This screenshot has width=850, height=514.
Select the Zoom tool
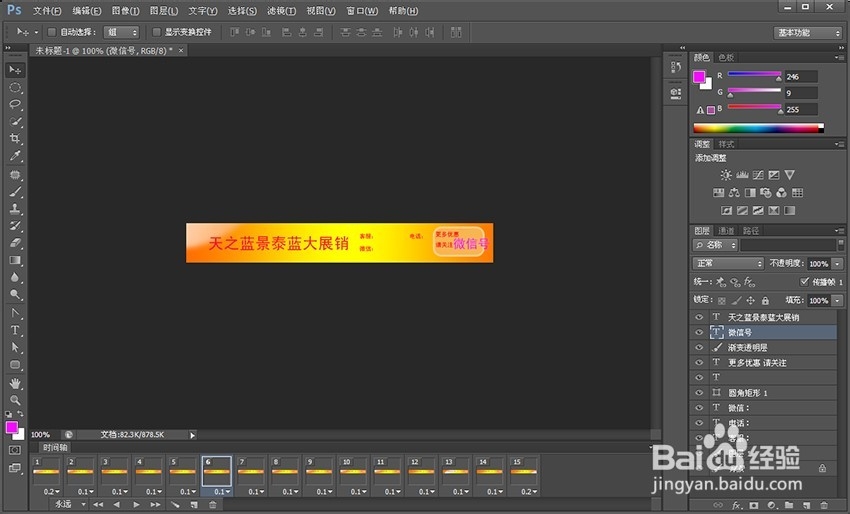[15, 400]
